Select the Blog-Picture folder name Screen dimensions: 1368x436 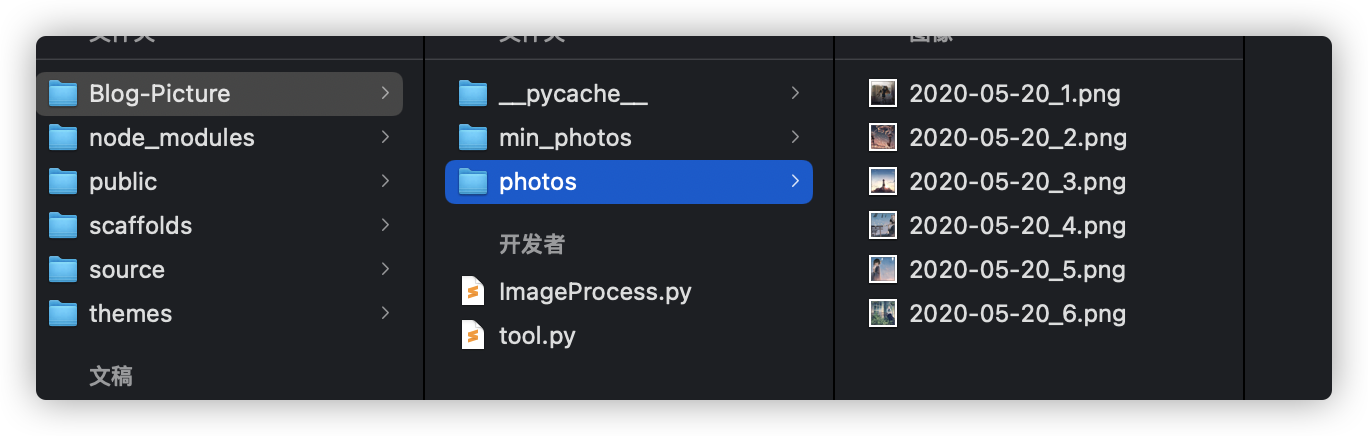(x=160, y=94)
